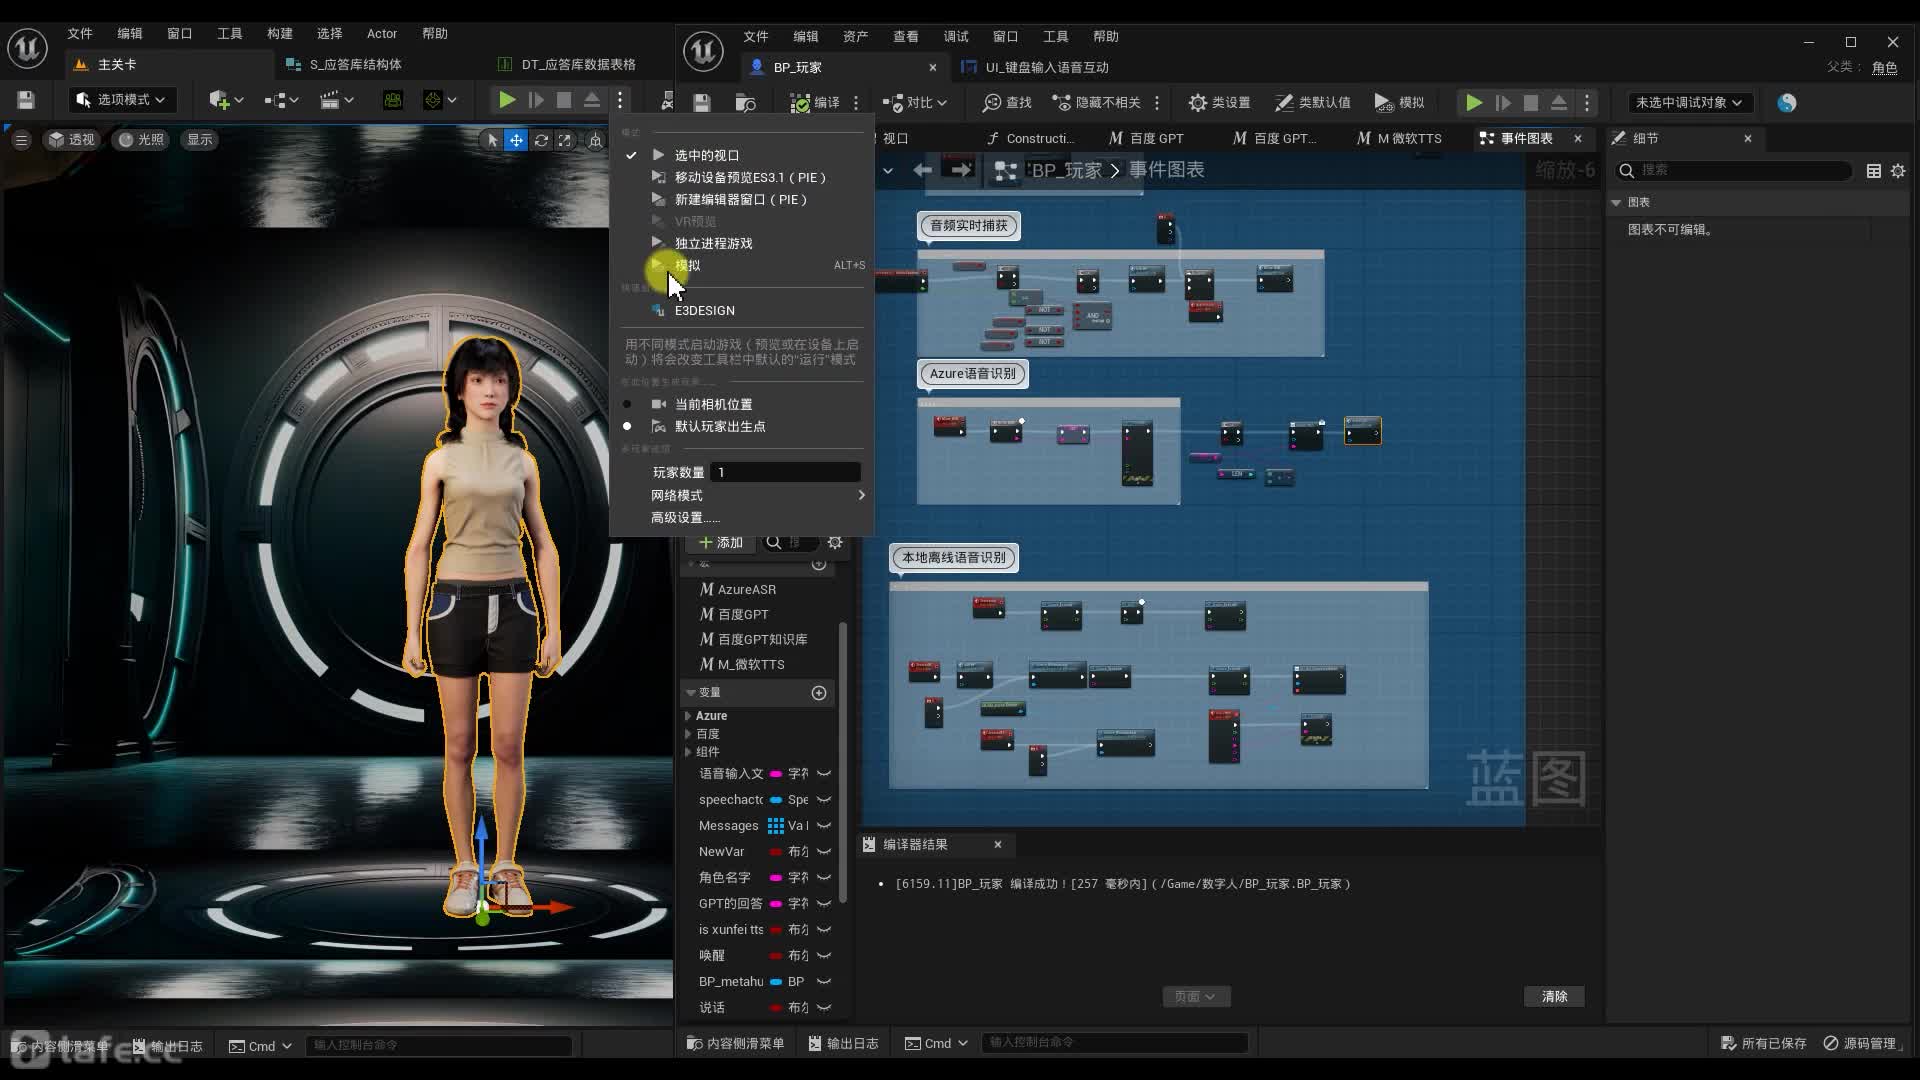Screen dimensions: 1920x1080
Task: Compile the blueprint via 编译 icon
Action: 814,103
